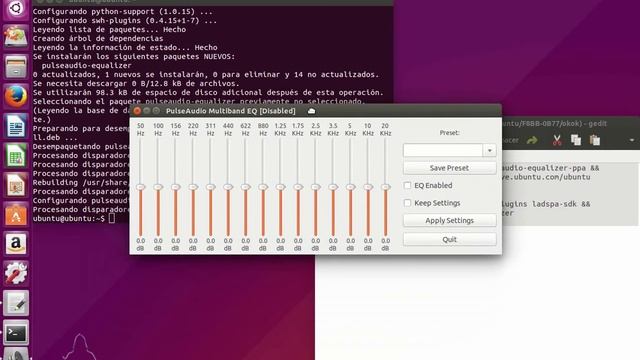Click the installer icon below Dash
This screenshot has height=360, width=640.
click(x=16, y=37)
